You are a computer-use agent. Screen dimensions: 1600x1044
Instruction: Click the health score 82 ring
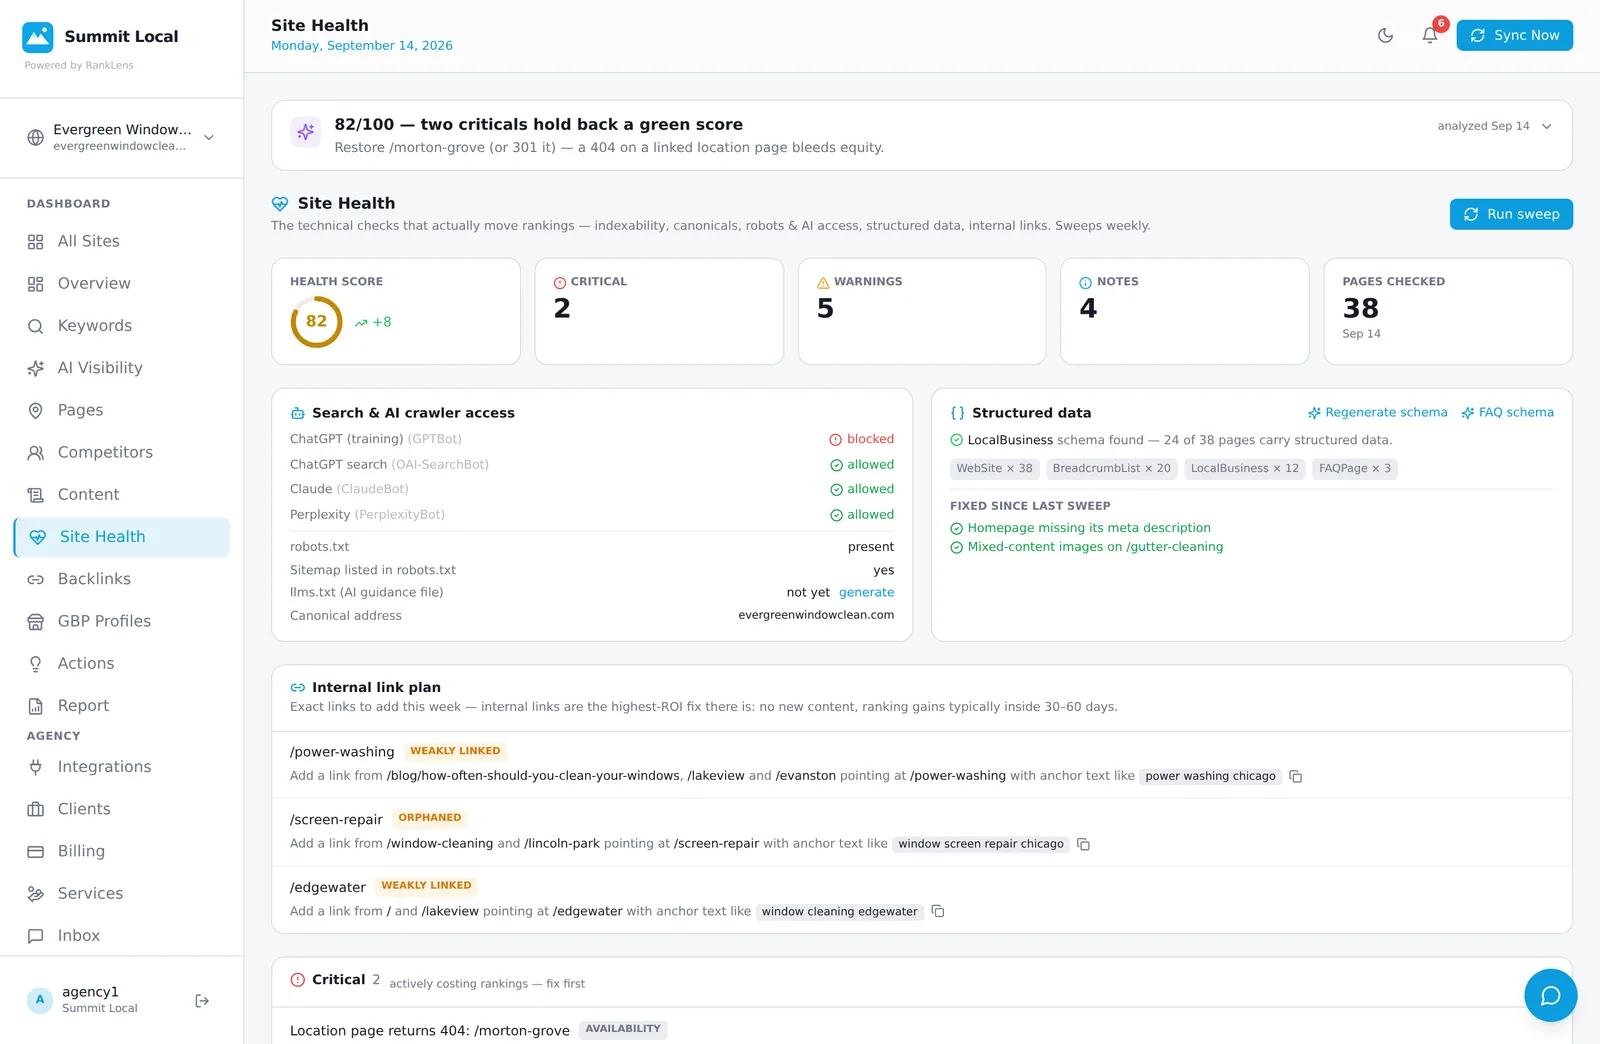pyautogui.click(x=316, y=321)
